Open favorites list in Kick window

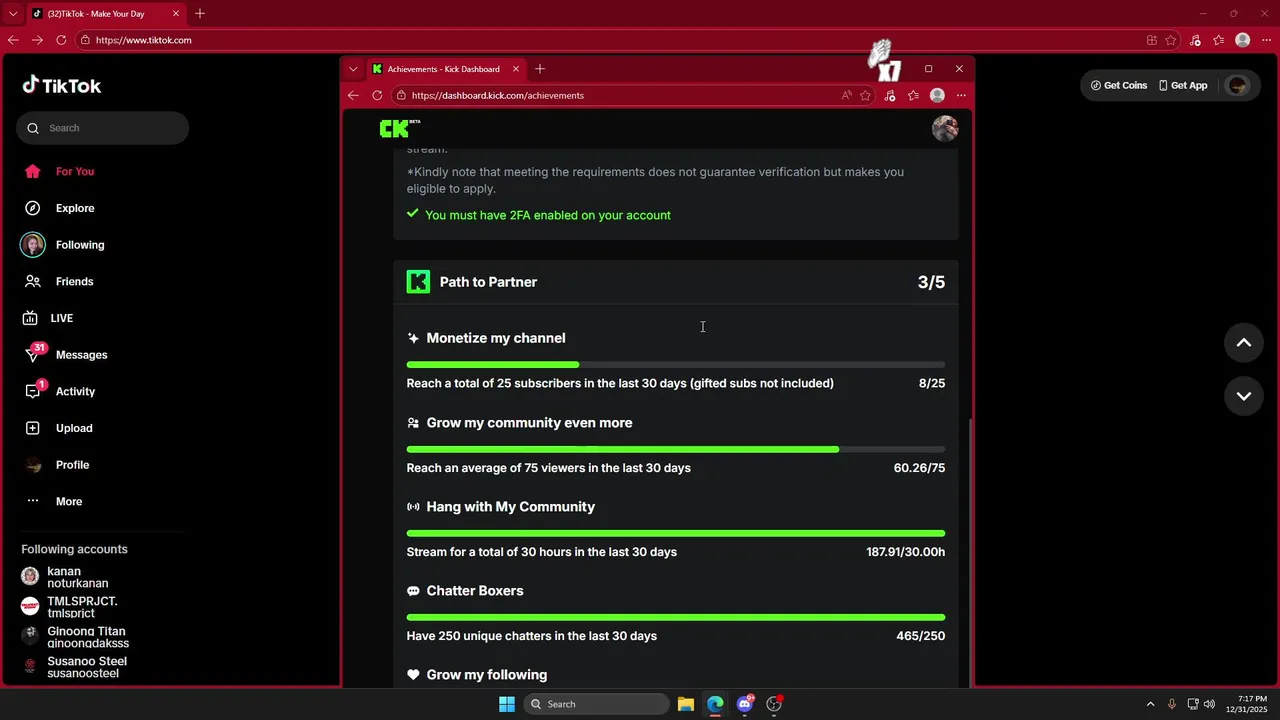click(913, 95)
